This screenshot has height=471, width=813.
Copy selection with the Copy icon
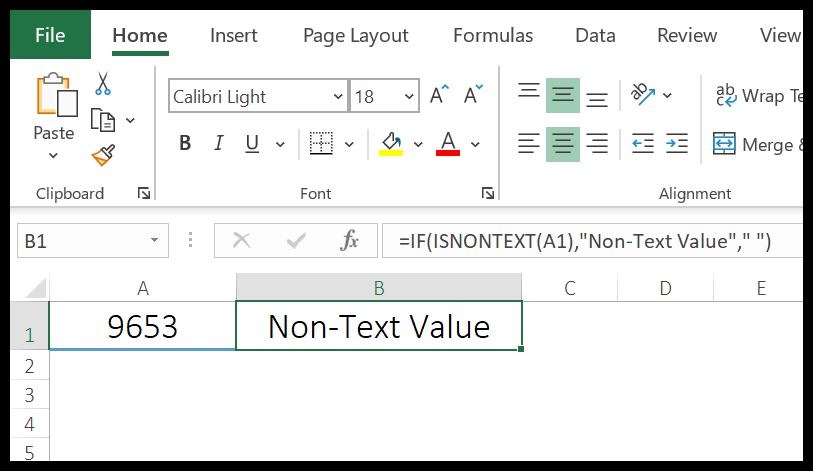point(103,120)
